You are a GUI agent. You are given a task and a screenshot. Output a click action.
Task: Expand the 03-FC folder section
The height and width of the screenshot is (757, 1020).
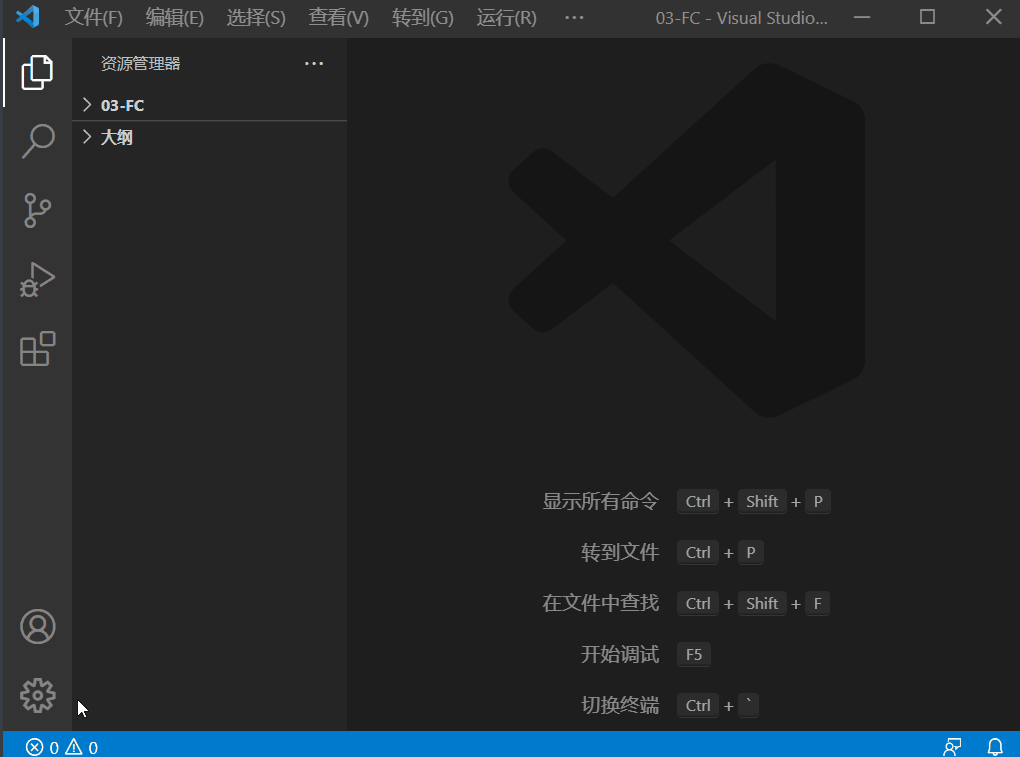point(209,105)
